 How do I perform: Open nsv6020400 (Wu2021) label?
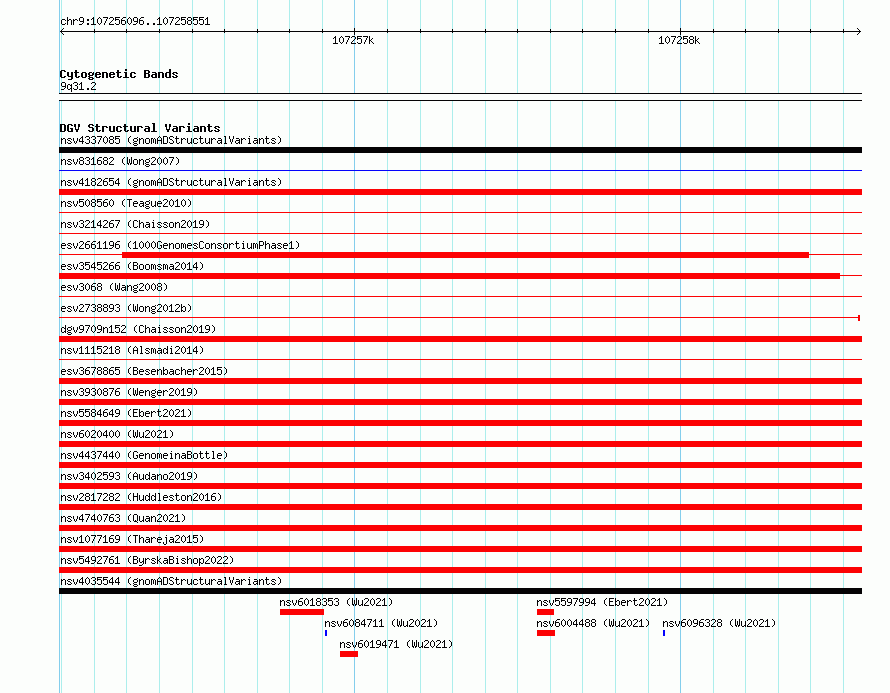117,434
